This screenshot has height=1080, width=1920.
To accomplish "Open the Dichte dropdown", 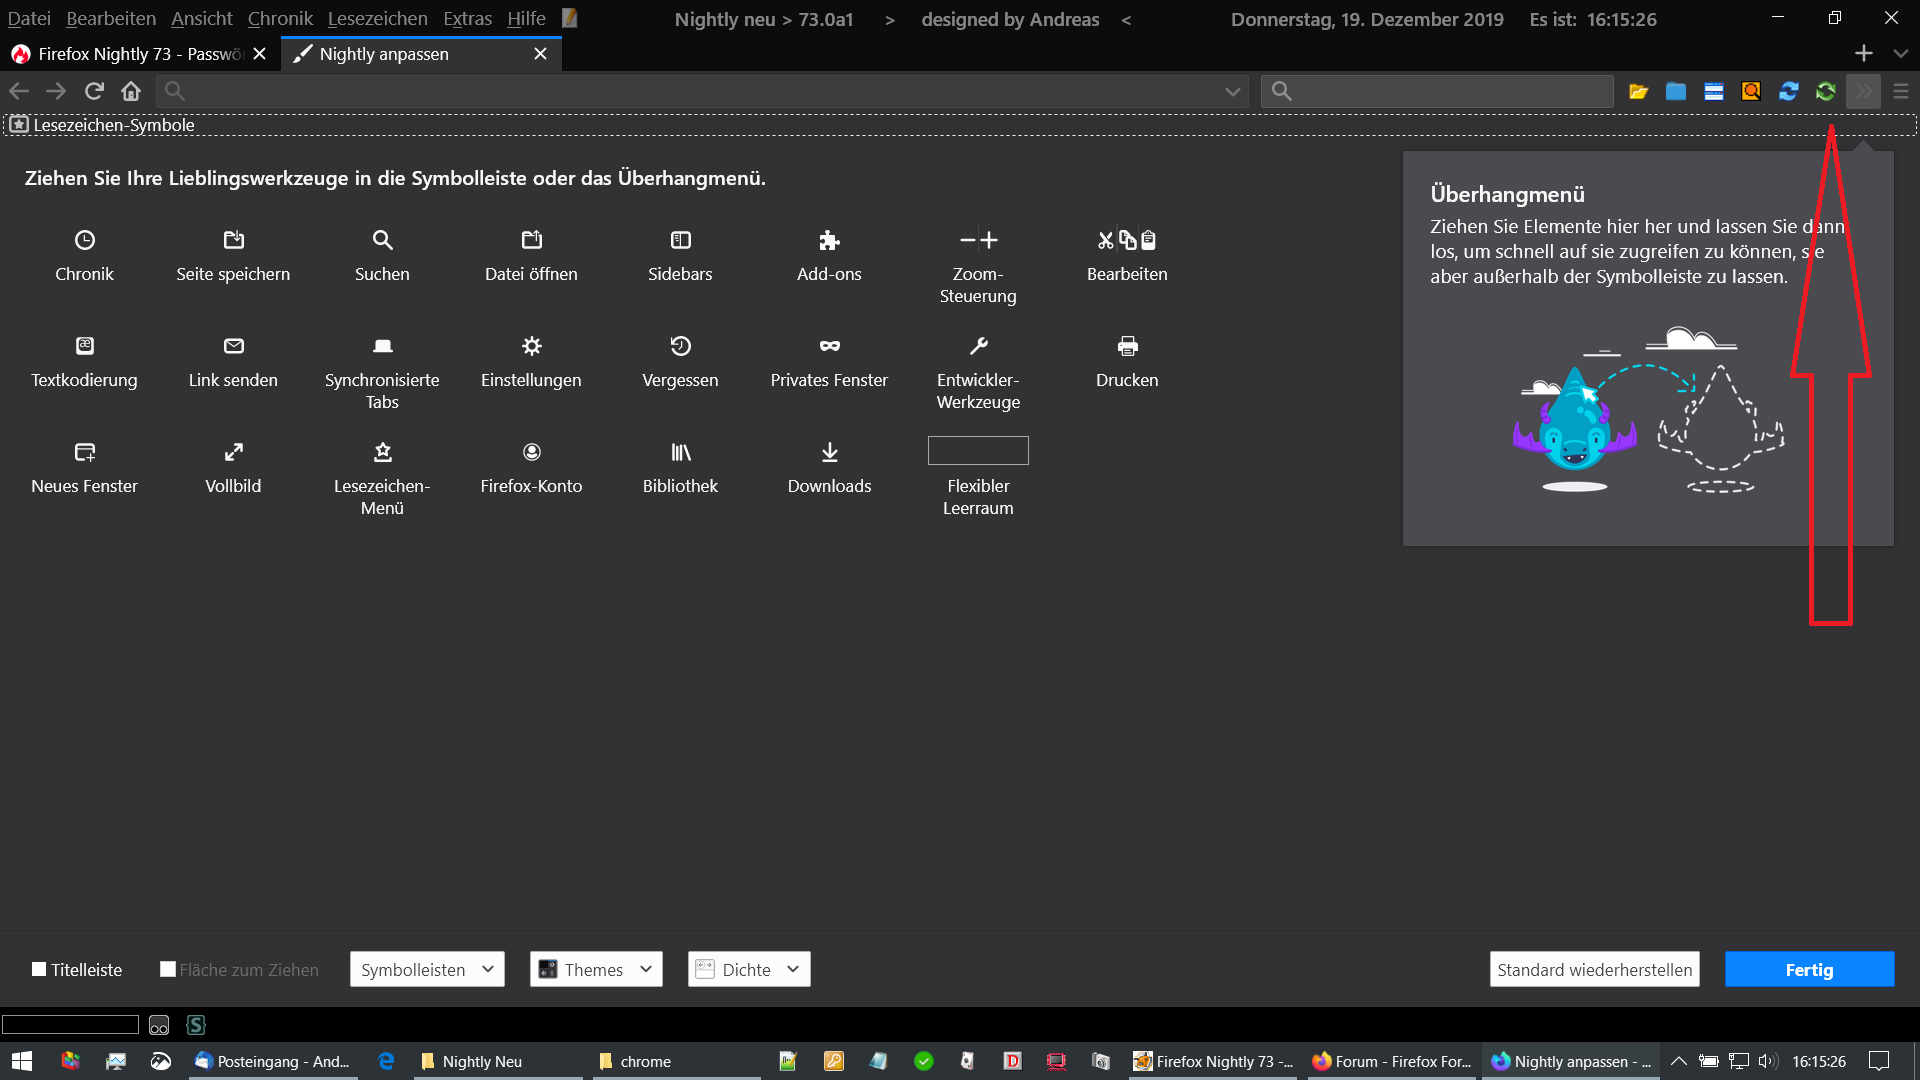I will [749, 969].
